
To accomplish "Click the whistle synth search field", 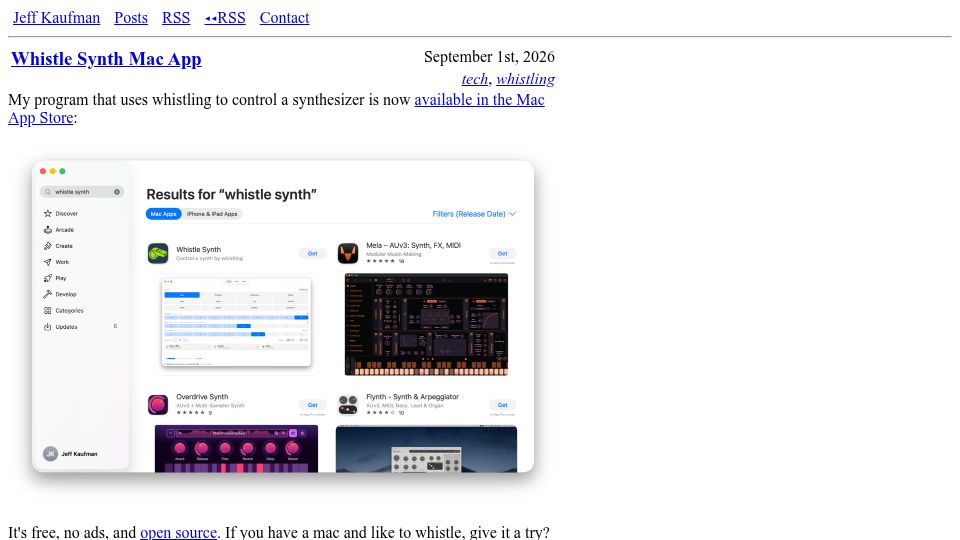I will click(82, 192).
